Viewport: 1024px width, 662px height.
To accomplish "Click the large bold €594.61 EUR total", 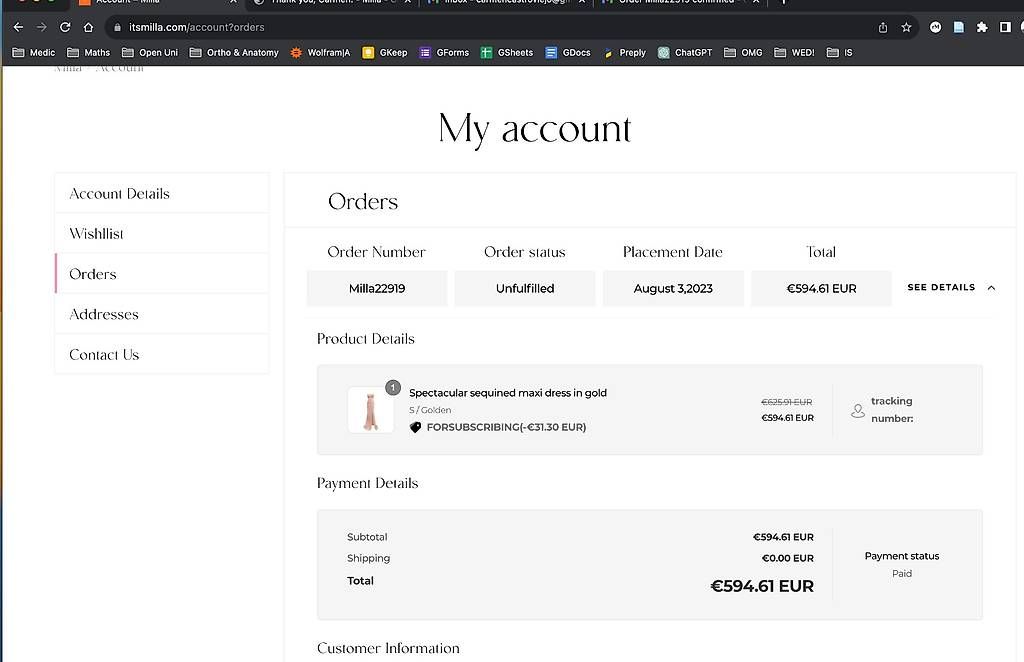I will pyautogui.click(x=762, y=586).
